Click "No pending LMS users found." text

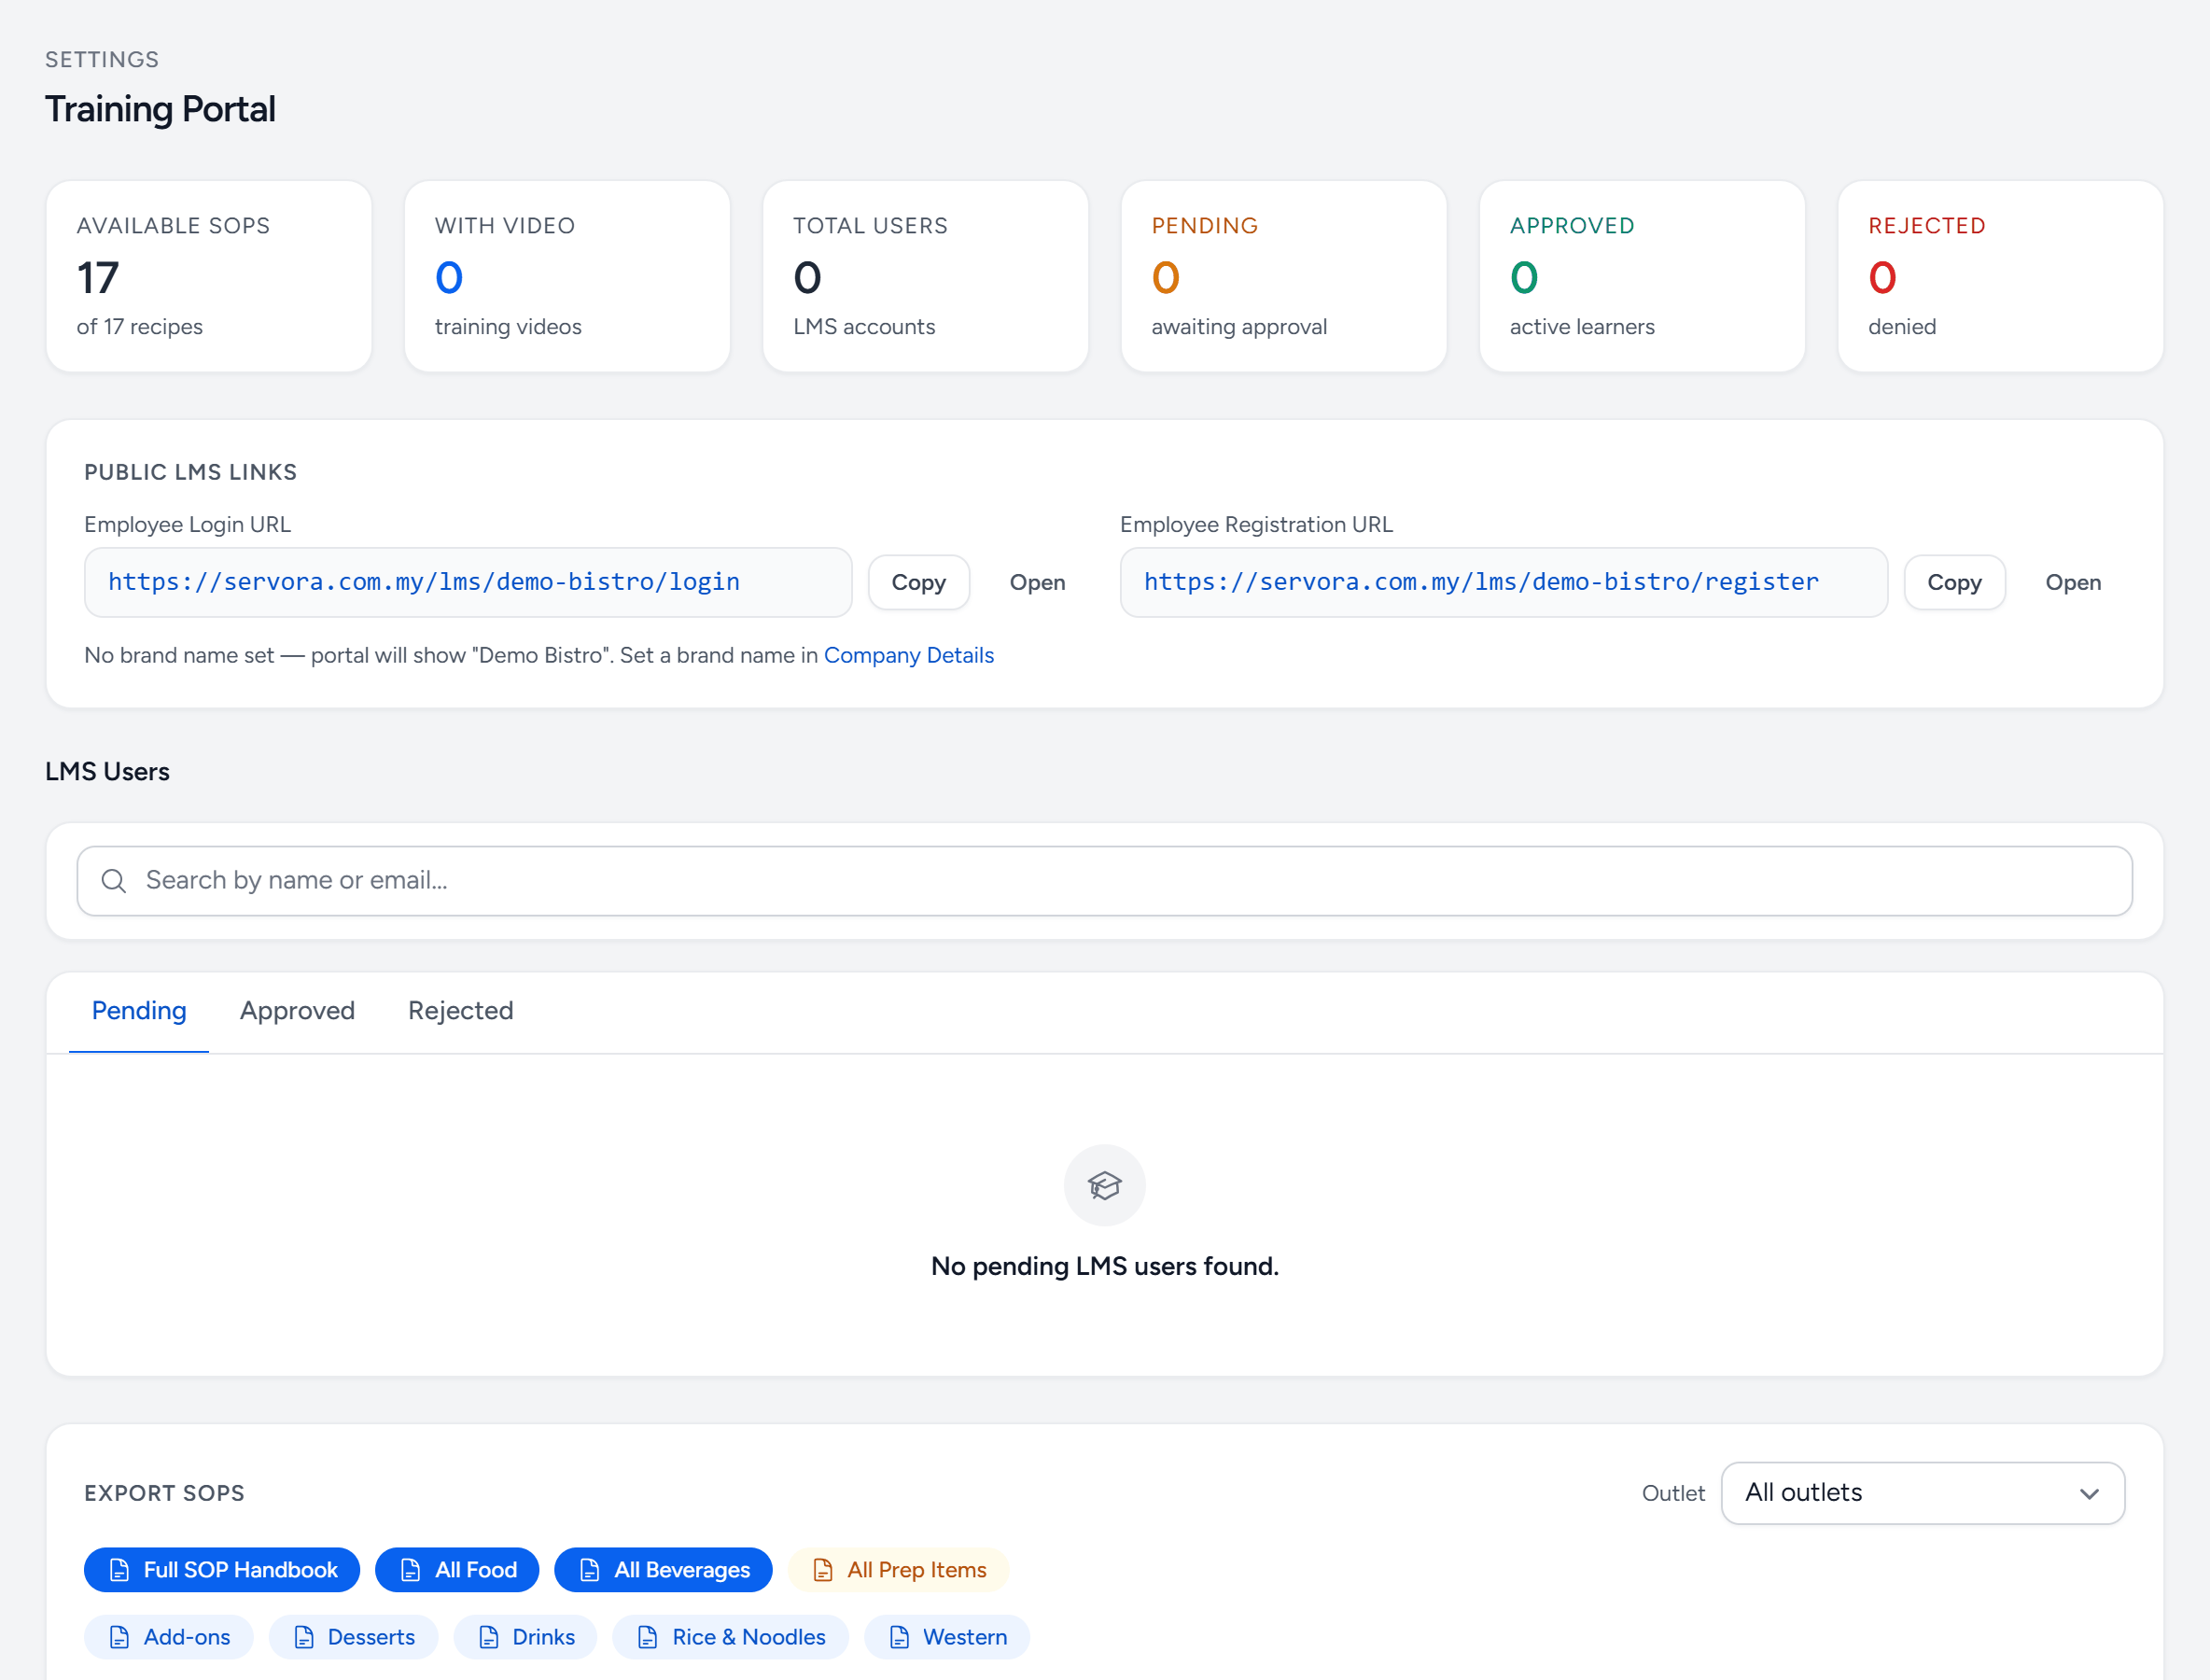pos(1104,1266)
